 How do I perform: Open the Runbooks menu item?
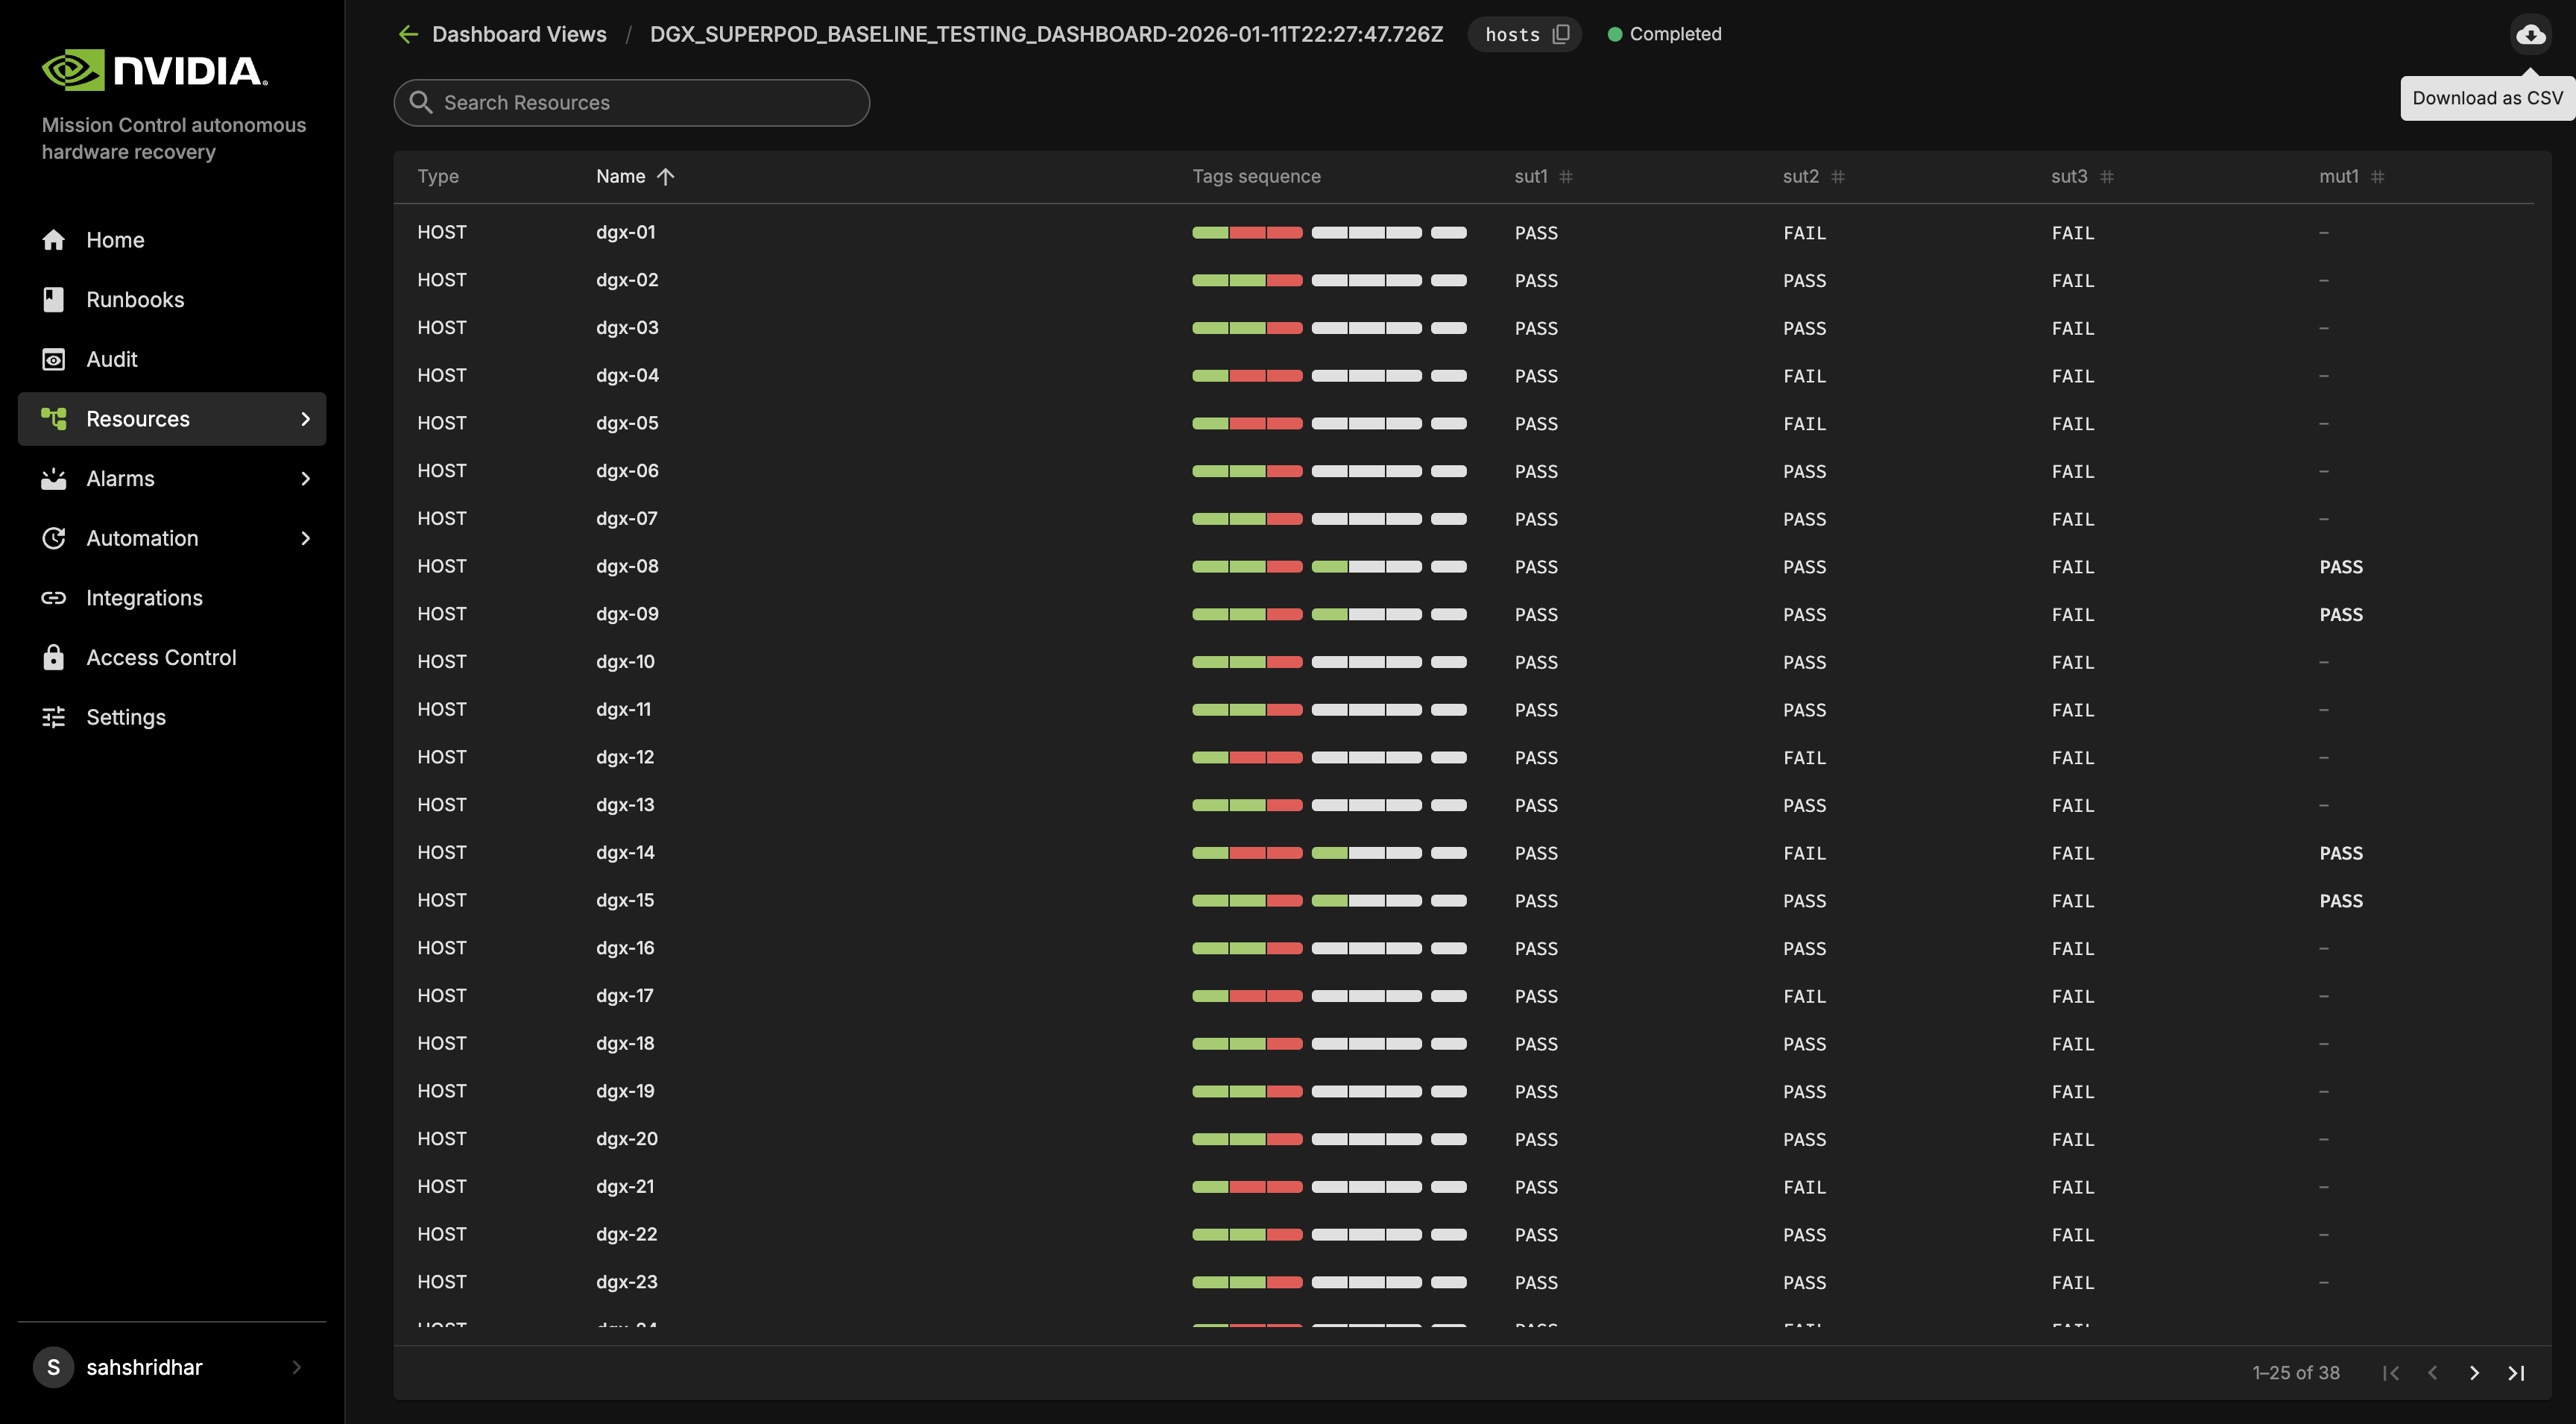pyautogui.click(x=172, y=299)
